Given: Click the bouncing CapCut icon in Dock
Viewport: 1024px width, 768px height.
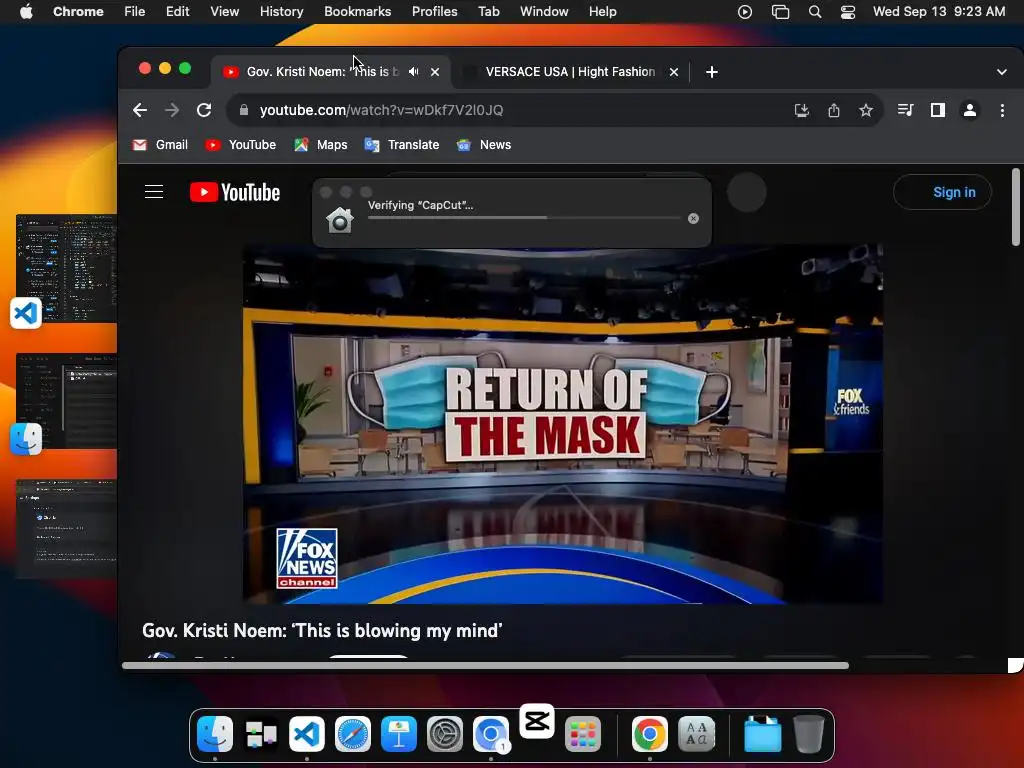Looking at the screenshot, I should (537, 721).
